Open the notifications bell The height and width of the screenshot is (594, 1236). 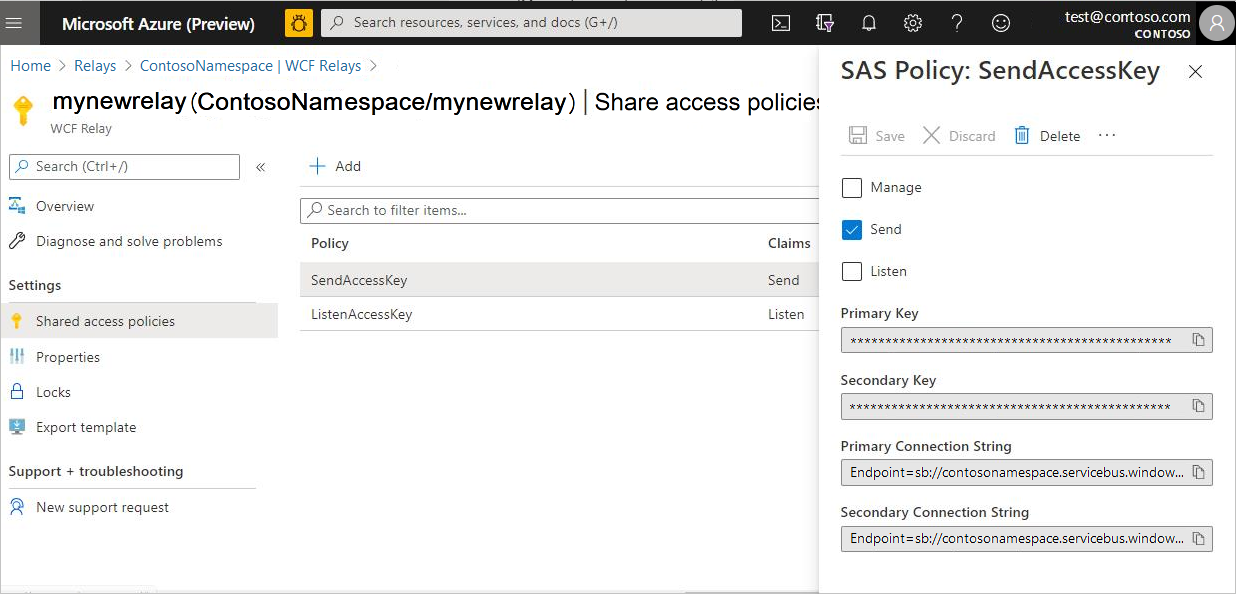coord(868,22)
